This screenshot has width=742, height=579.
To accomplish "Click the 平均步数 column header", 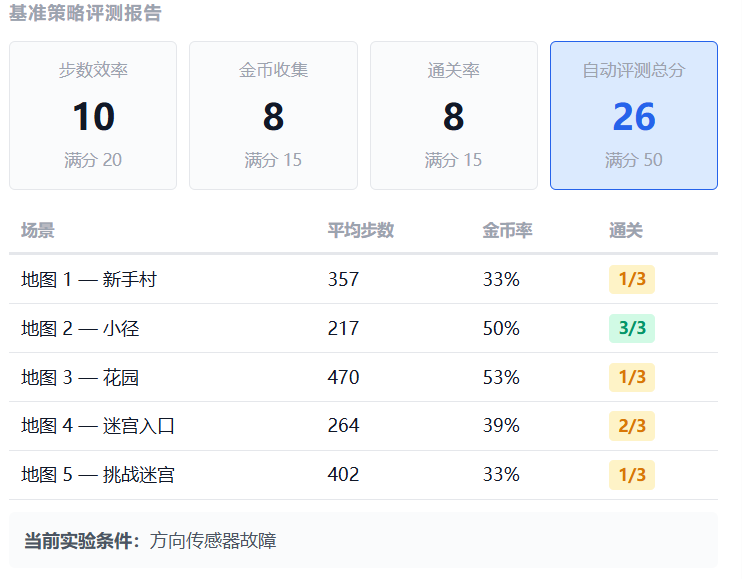I will click(x=361, y=230).
